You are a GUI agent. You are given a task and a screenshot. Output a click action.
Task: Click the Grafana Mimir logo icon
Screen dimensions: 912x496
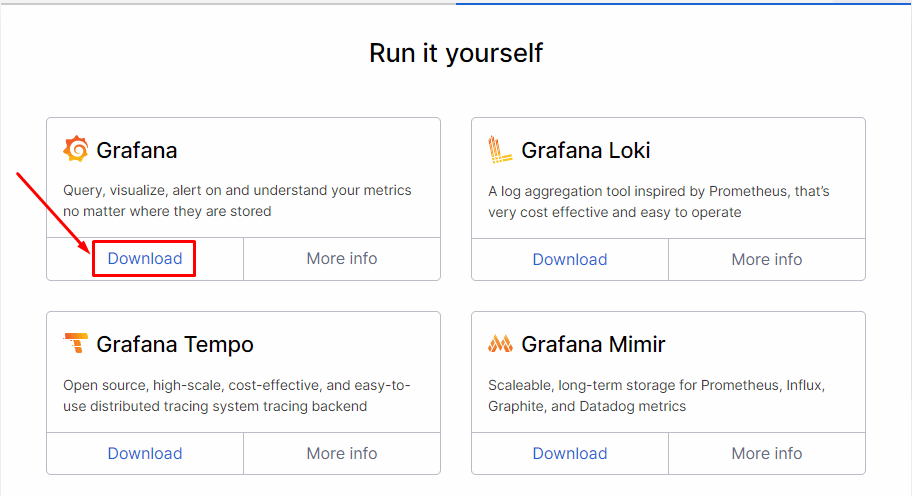point(500,344)
